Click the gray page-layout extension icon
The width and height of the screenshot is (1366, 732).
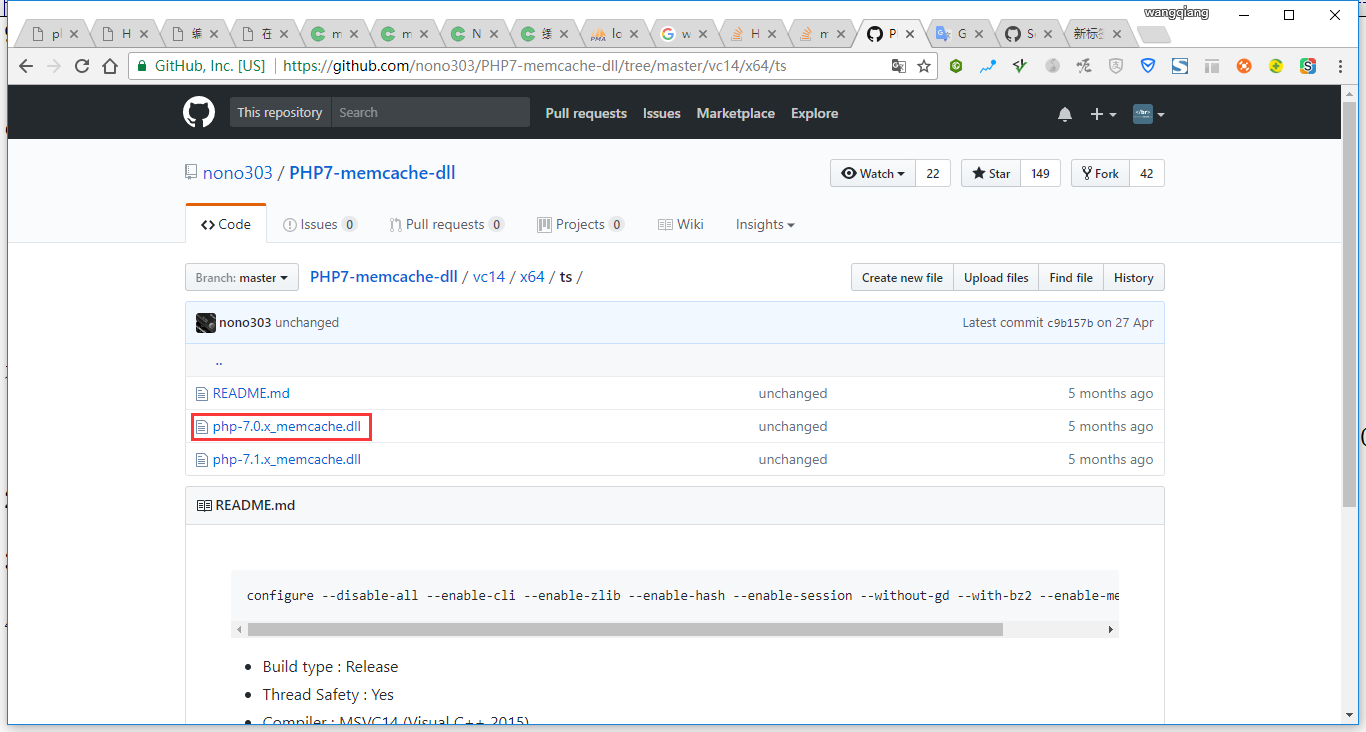(x=1212, y=67)
